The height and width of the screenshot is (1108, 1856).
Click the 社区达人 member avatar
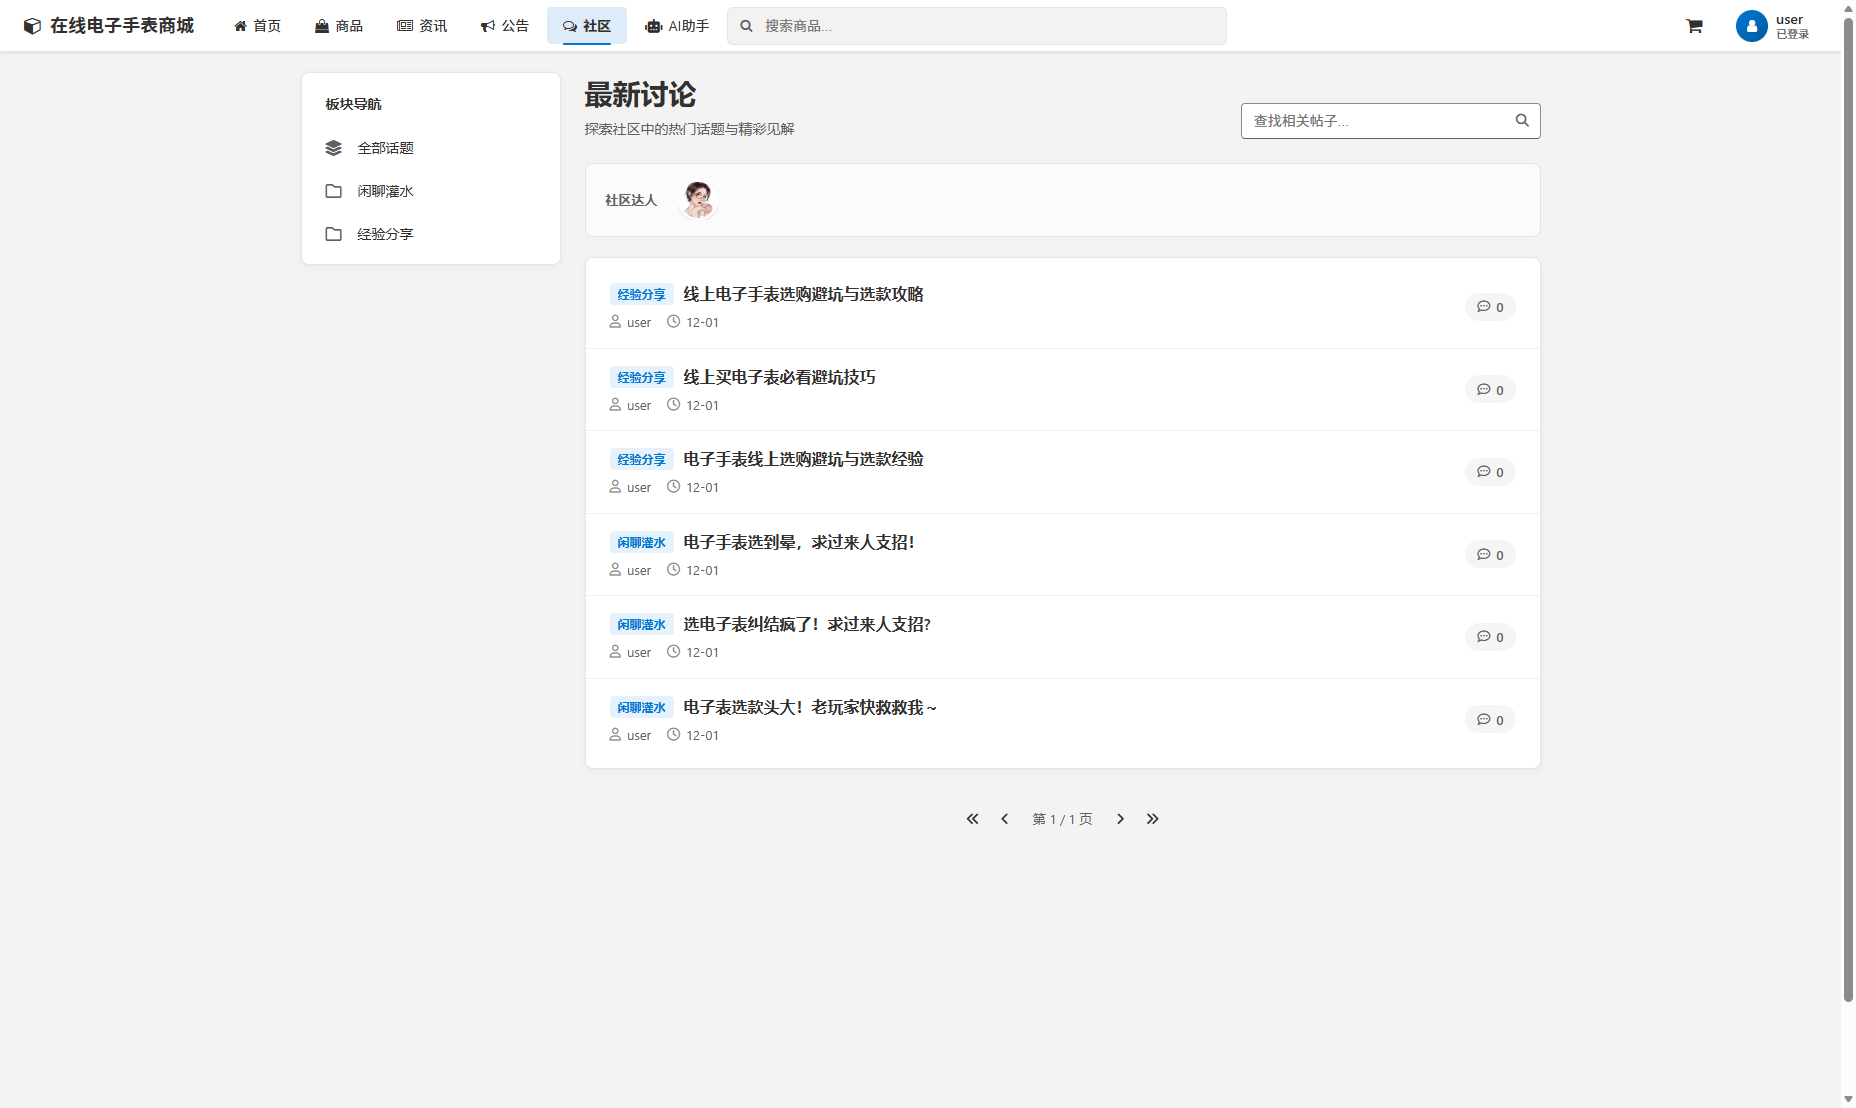click(697, 200)
